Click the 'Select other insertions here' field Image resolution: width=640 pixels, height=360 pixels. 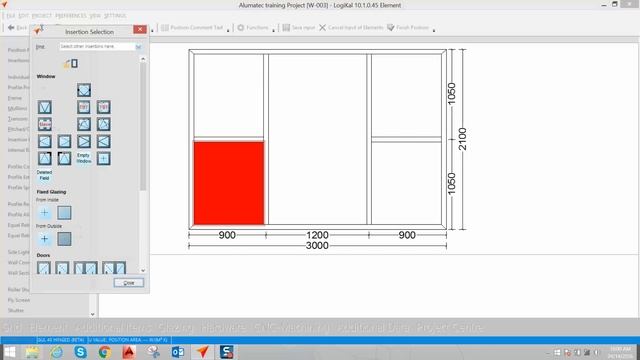[x=97, y=47]
